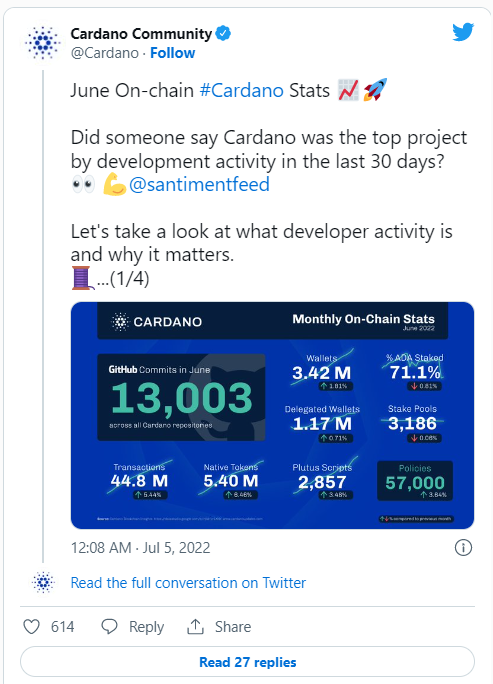Click the Share label
Screen dimensions: 493x684
click(x=233, y=627)
